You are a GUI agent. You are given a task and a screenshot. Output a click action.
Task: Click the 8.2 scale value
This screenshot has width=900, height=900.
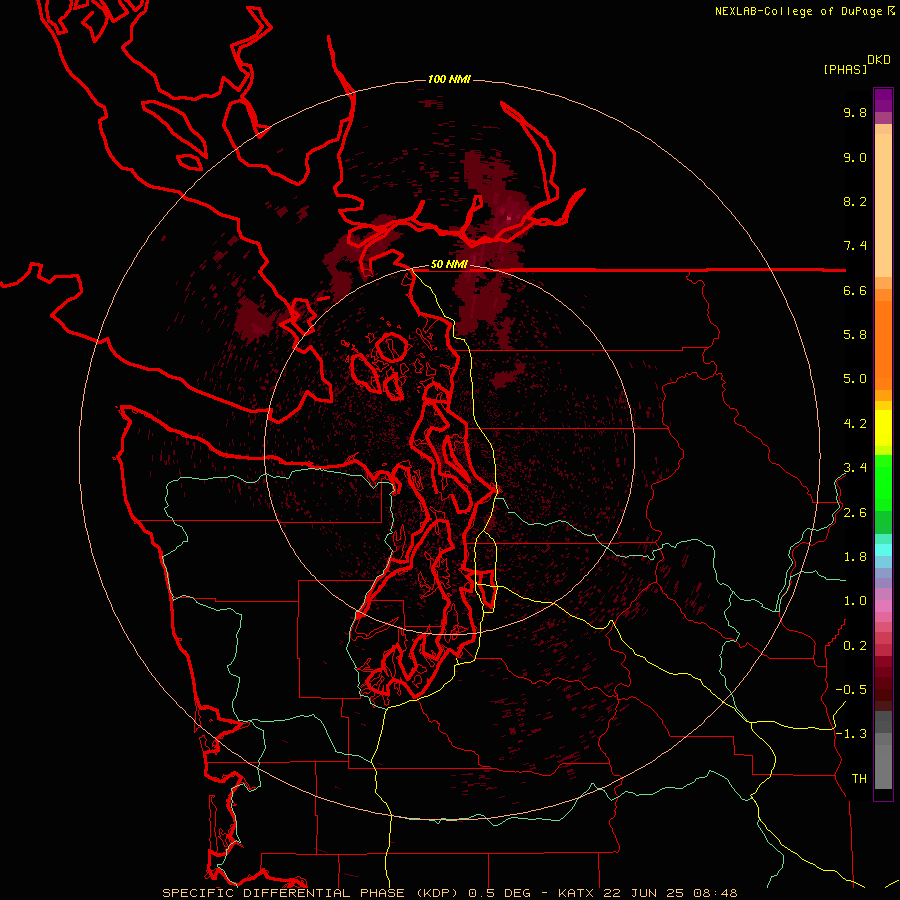click(x=855, y=201)
